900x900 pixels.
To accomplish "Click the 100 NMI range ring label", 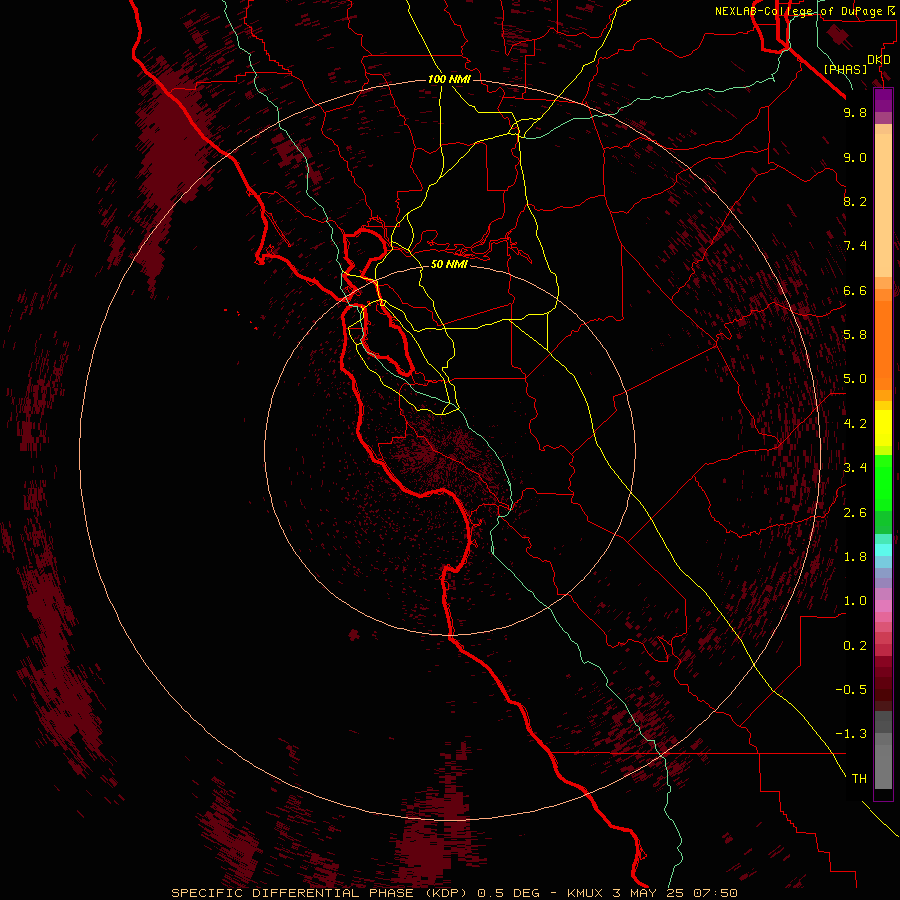I will point(449,79).
